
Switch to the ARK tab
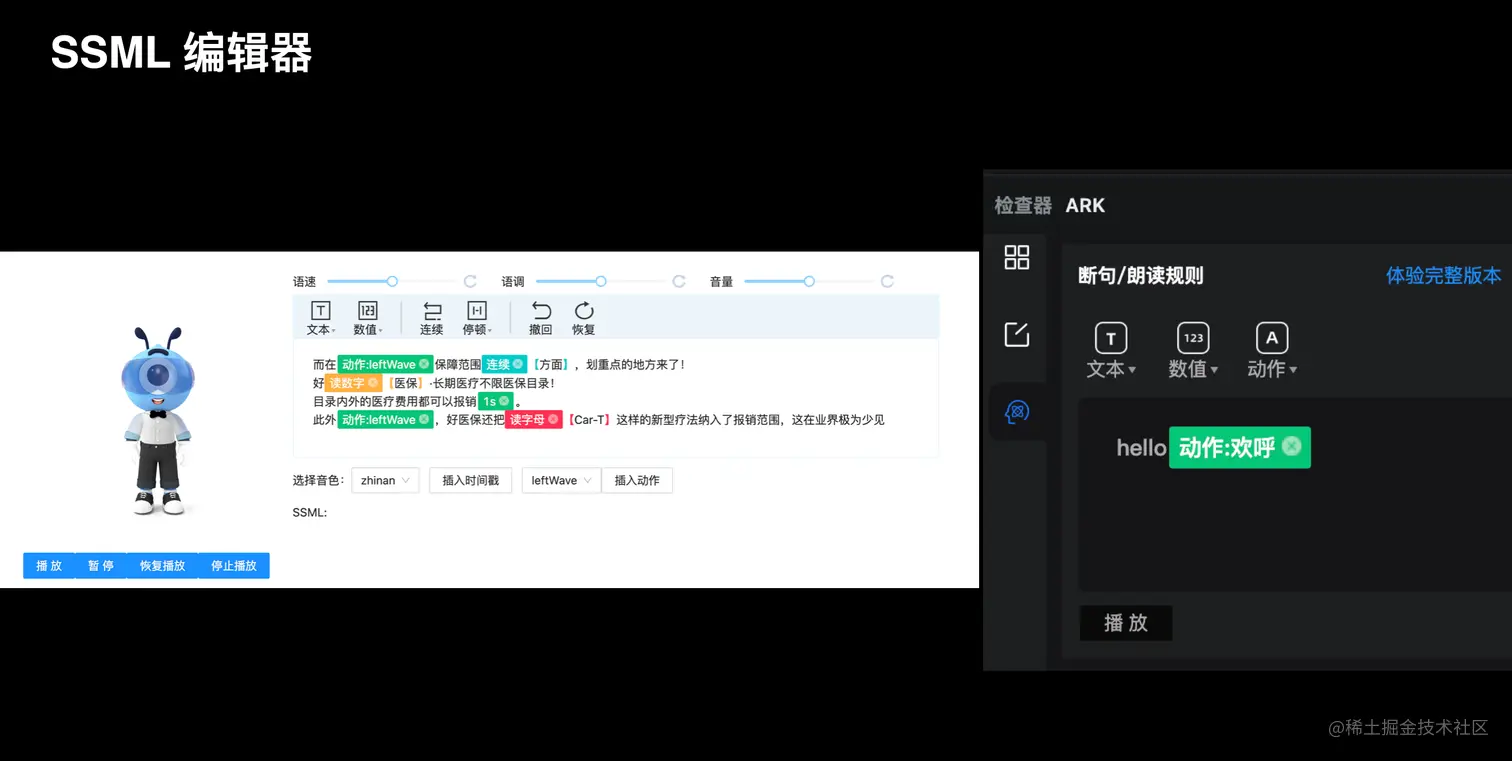1085,206
